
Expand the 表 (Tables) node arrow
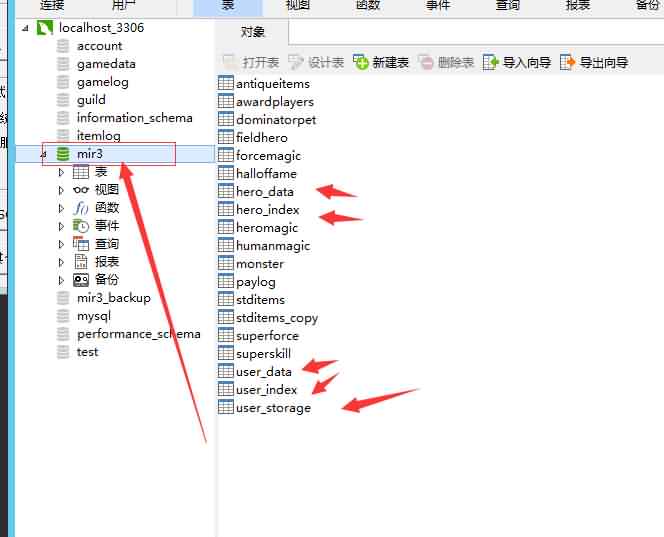pos(62,172)
